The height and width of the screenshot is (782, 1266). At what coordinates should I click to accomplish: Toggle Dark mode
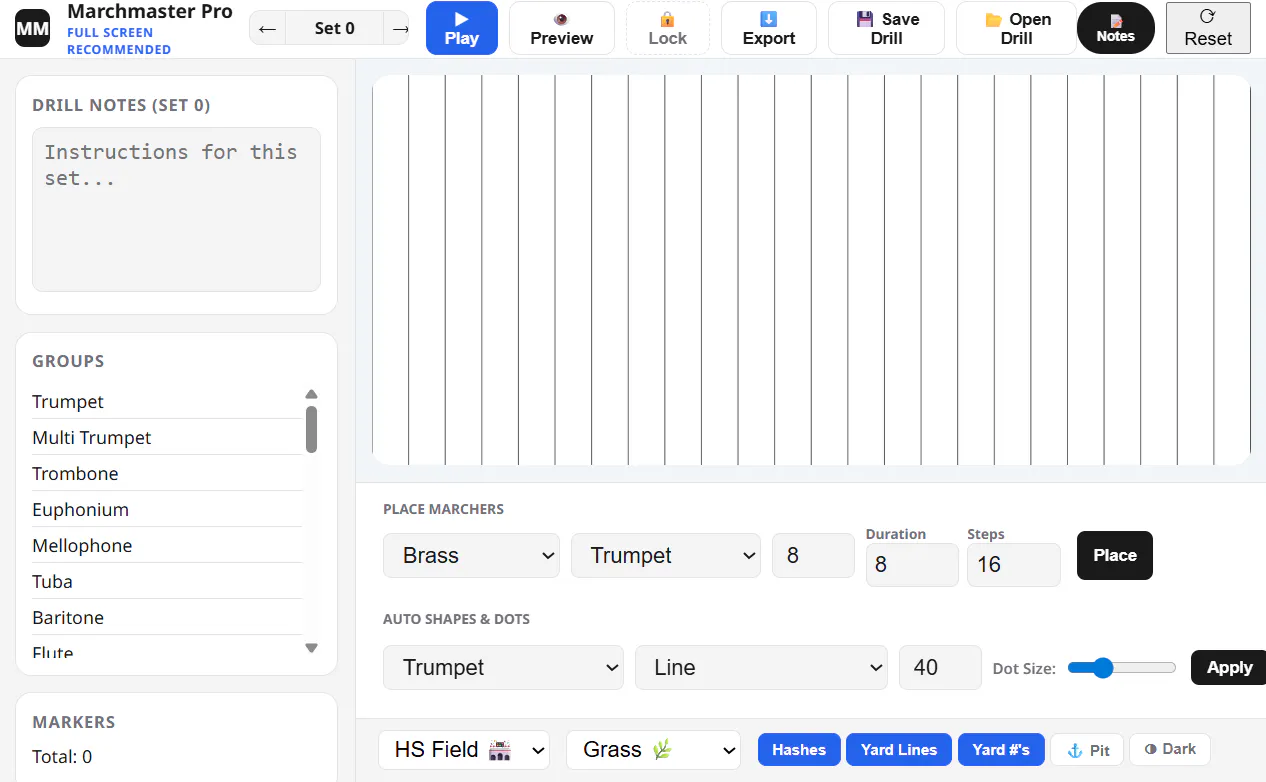coord(1170,749)
